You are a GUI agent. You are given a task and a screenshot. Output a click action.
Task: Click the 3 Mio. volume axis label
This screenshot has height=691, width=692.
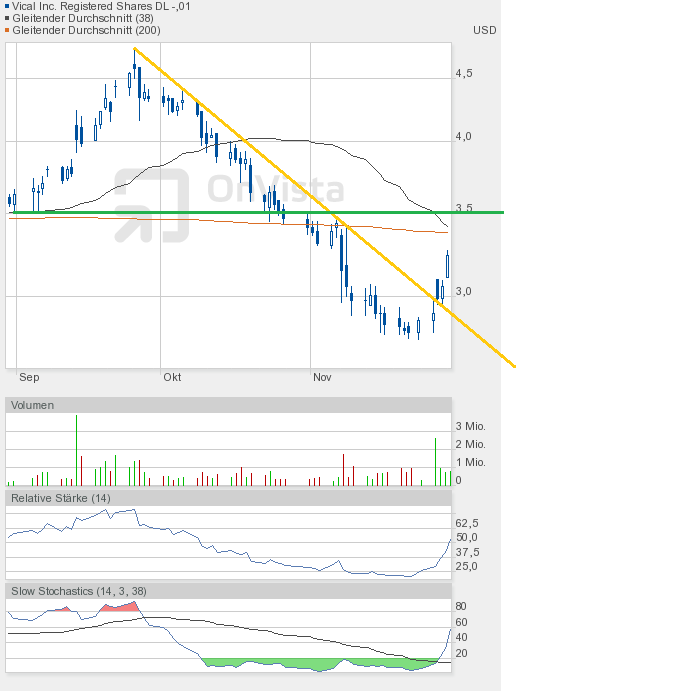tap(470, 426)
